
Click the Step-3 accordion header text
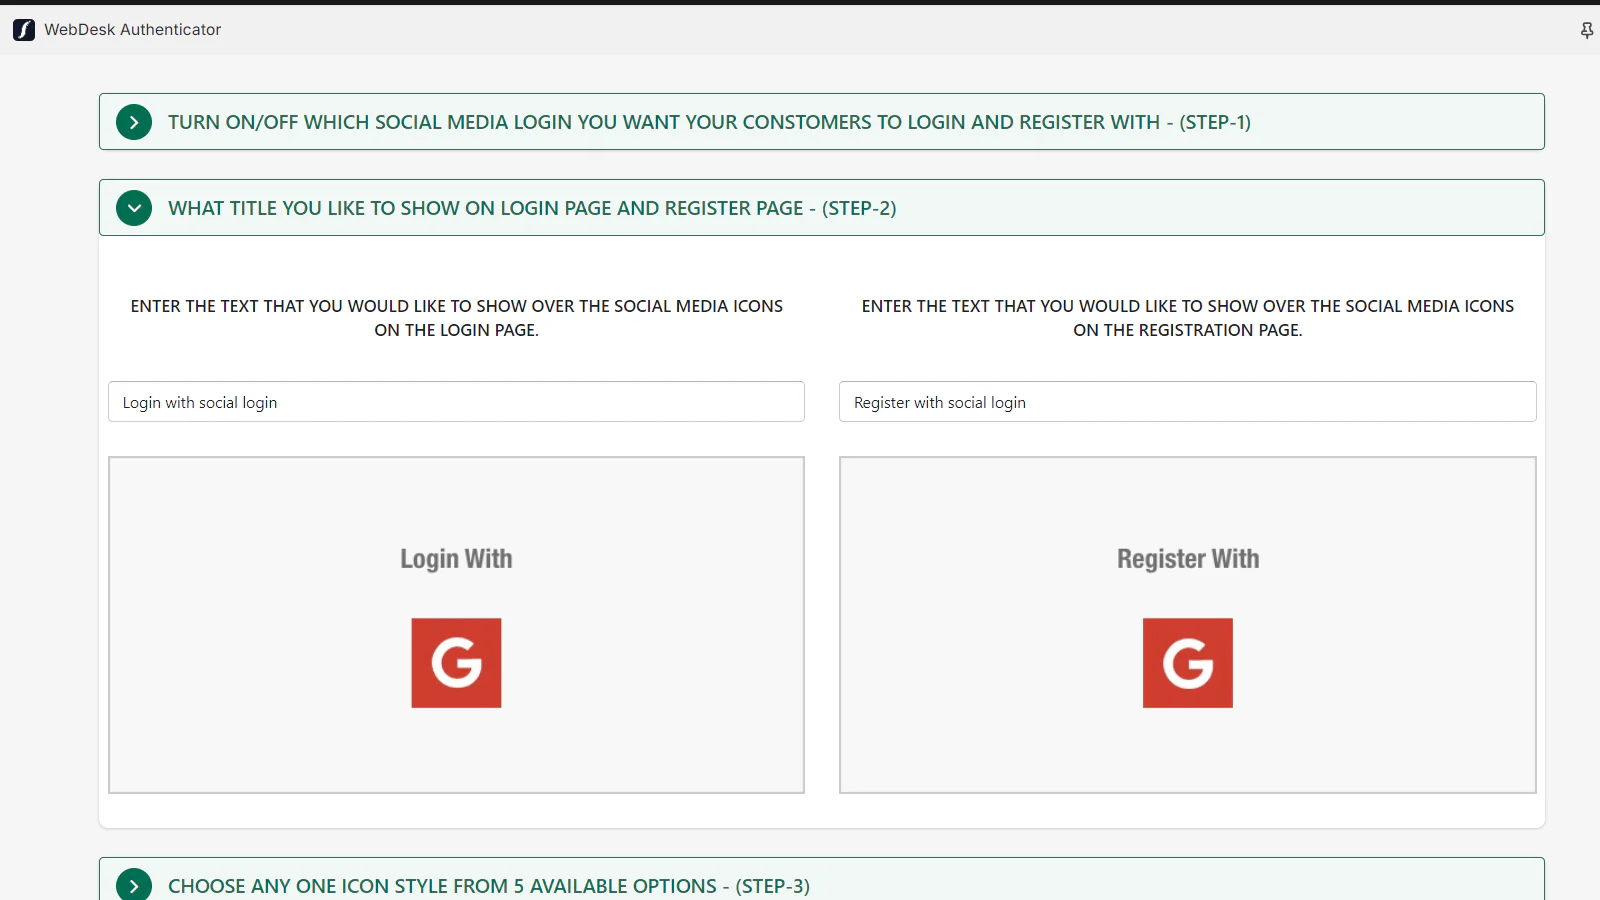[489, 886]
